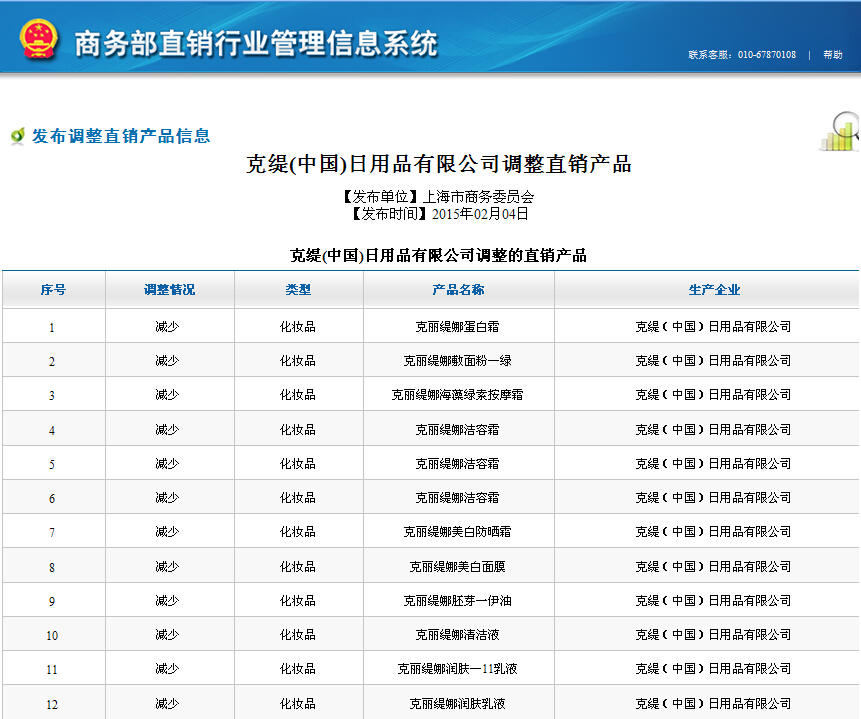Select product 克丽缇娜蛋白霜 in row 1

click(x=457, y=327)
